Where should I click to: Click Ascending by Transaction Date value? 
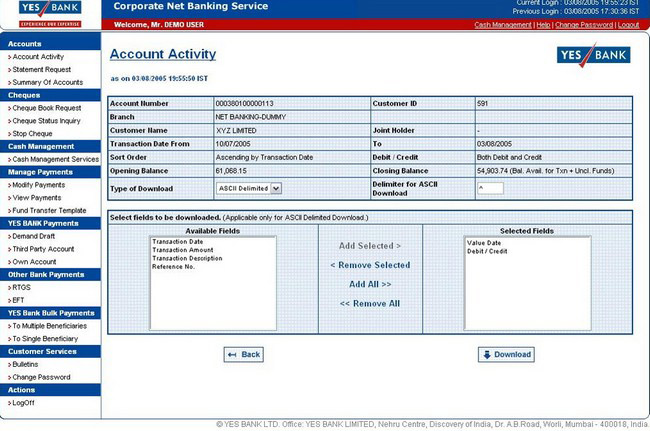coord(264,157)
